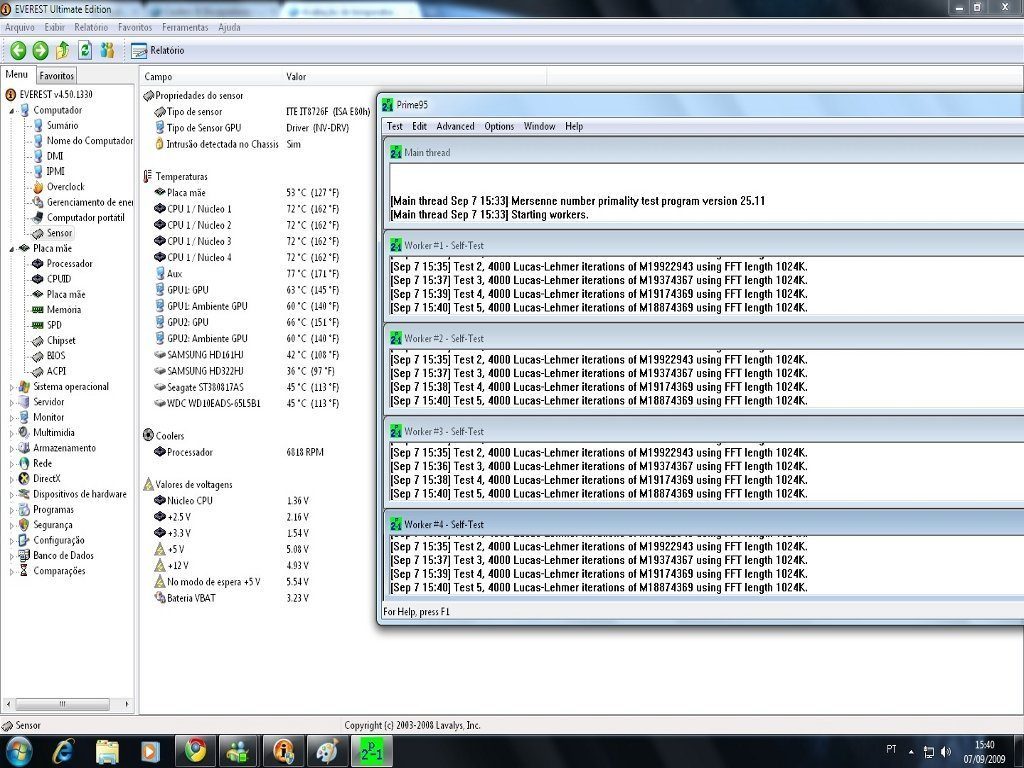The image size is (1024, 768).
Task: Select Computador portátil tree item
Action: (x=86, y=217)
